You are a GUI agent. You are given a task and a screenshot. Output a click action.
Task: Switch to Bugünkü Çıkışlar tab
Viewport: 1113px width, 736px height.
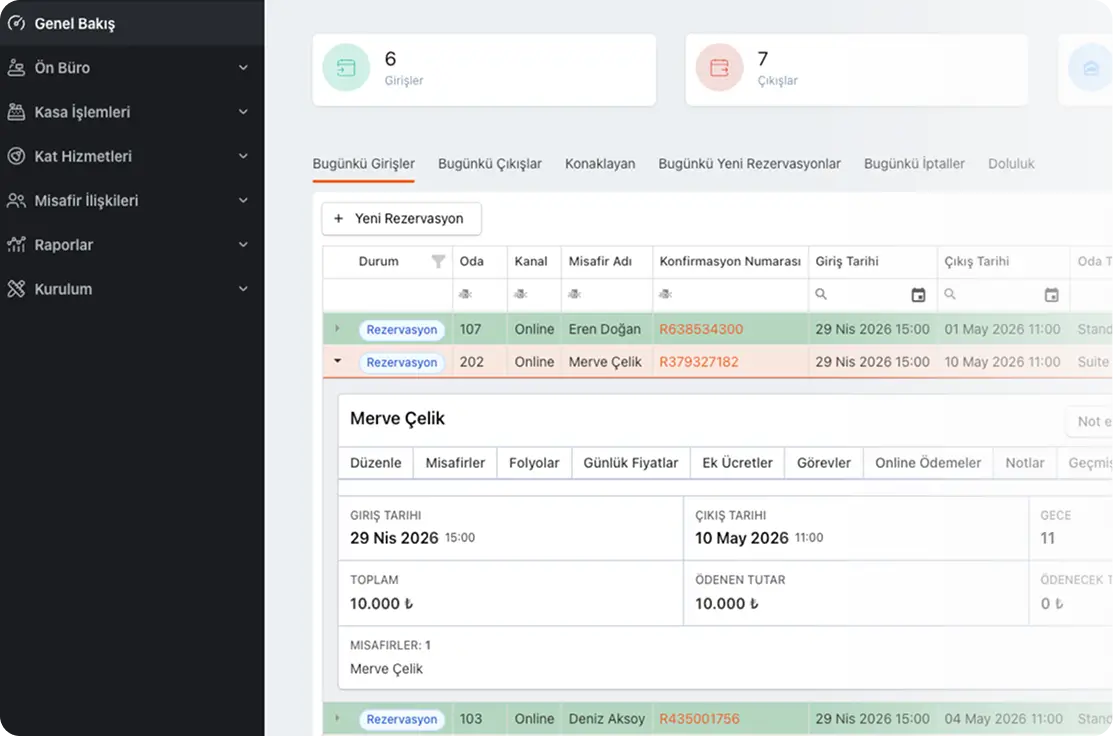click(x=490, y=163)
